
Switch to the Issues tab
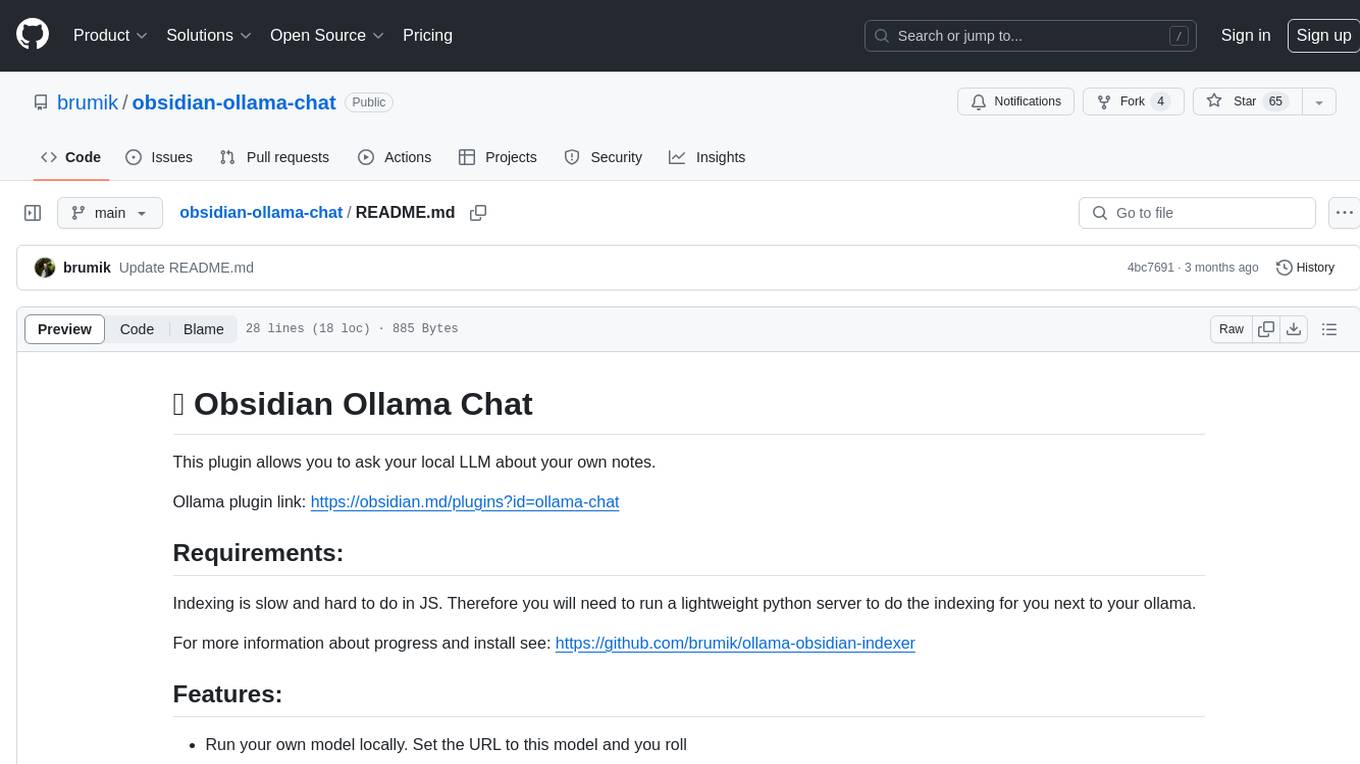[x=159, y=157]
